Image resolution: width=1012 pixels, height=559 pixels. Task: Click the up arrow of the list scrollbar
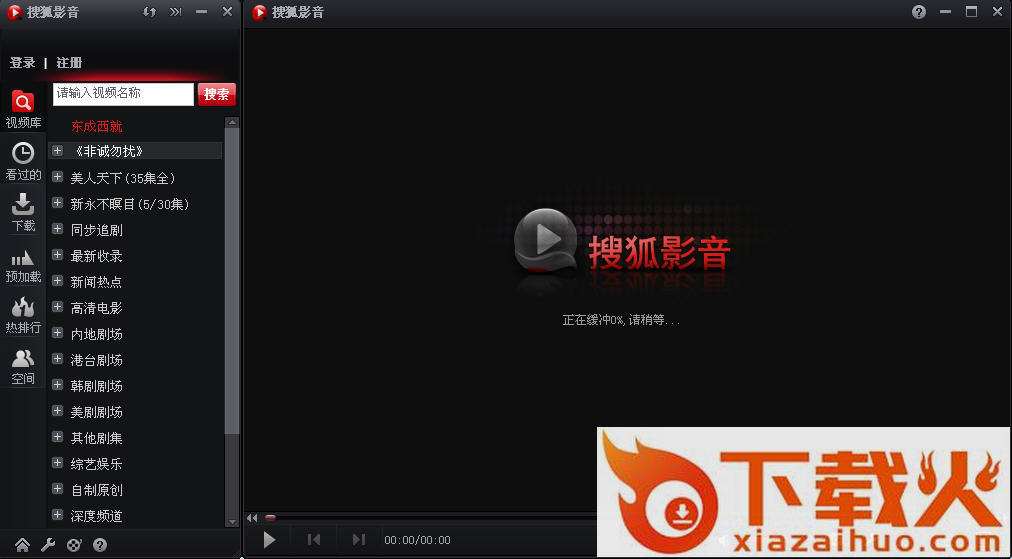232,122
